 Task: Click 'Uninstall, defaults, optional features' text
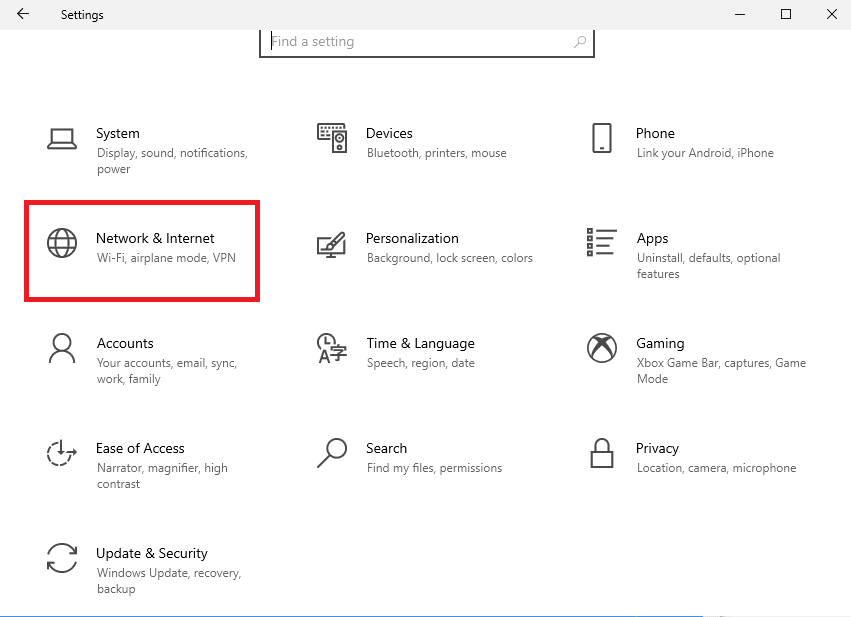pyautogui.click(x=708, y=266)
